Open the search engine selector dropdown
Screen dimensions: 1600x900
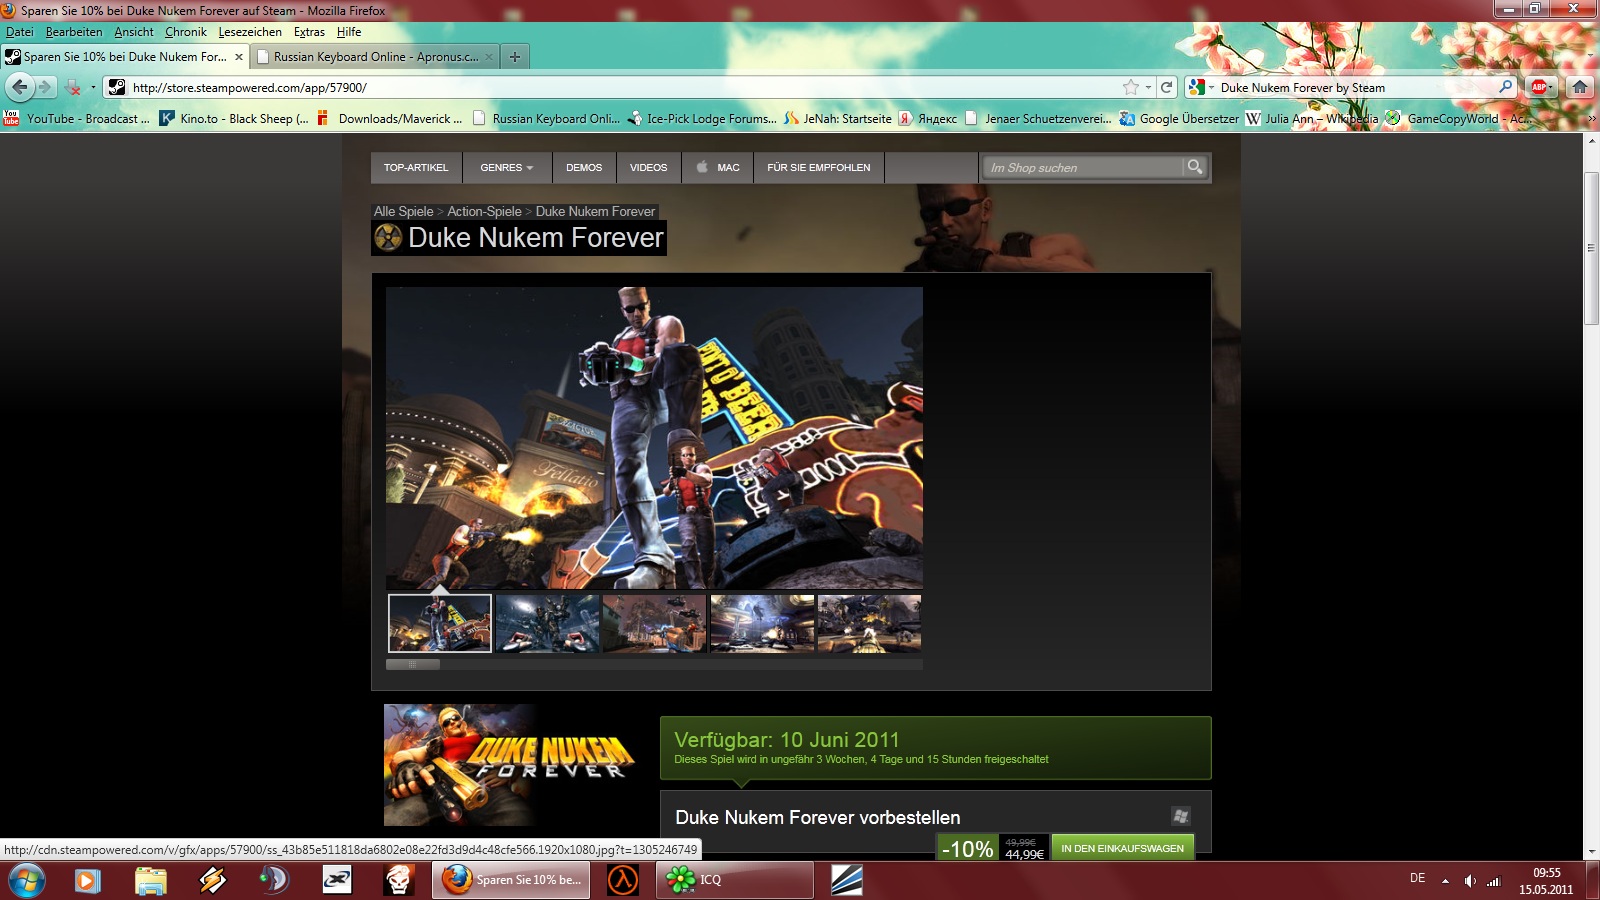click(1200, 87)
